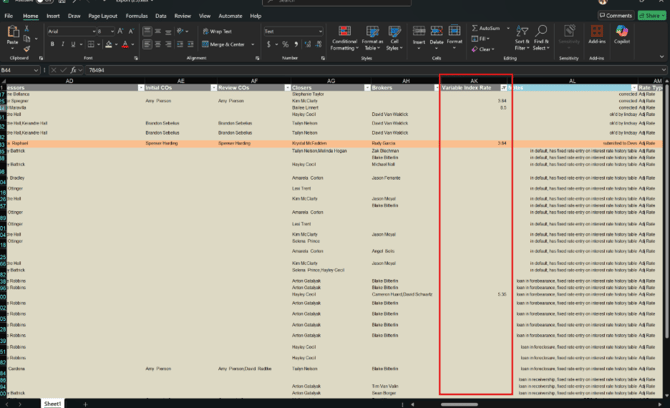This screenshot has height=408, width=670.
Task: Click the Decrease Indent icon
Action: (x=180, y=44)
